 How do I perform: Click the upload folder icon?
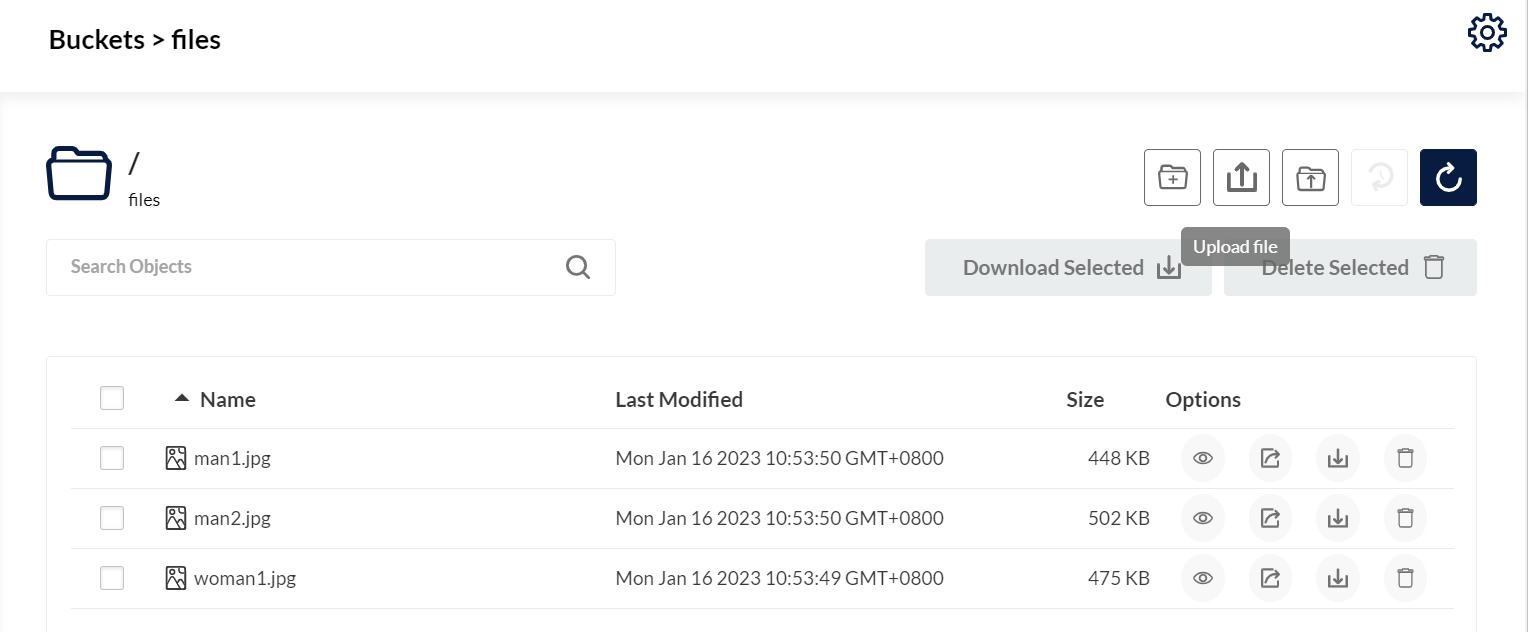1310,178
